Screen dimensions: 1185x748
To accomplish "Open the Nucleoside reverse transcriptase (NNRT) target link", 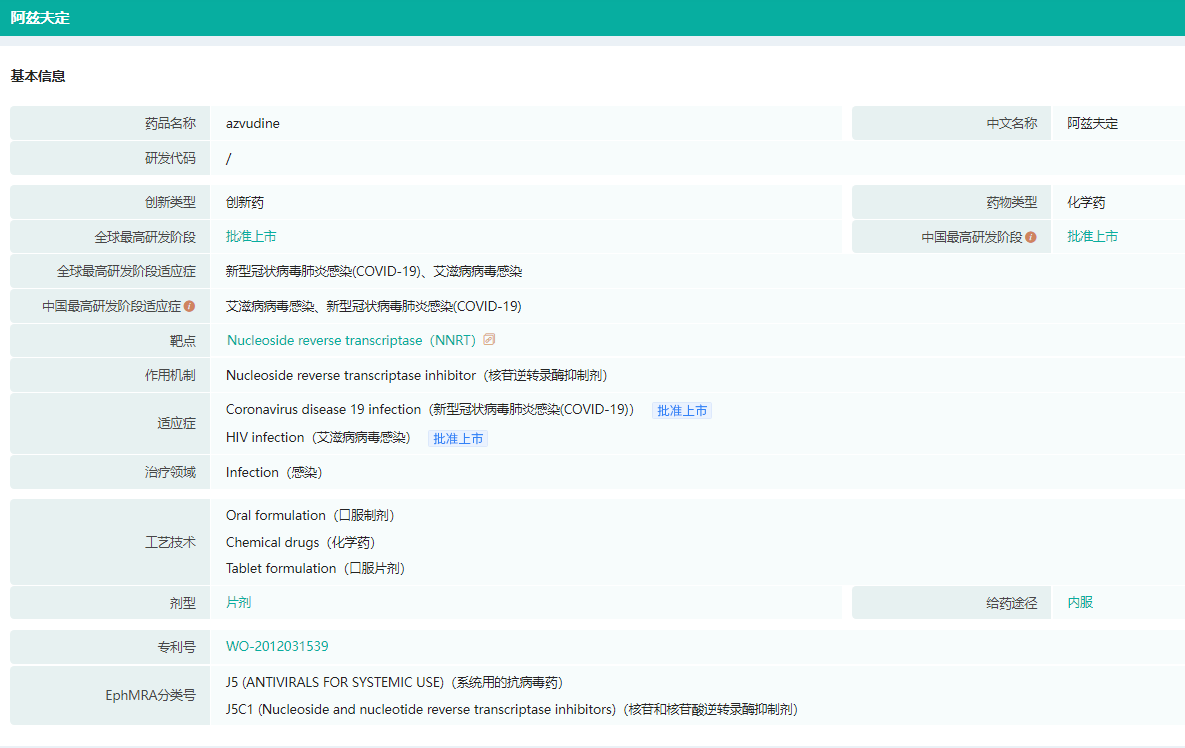I will point(351,340).
